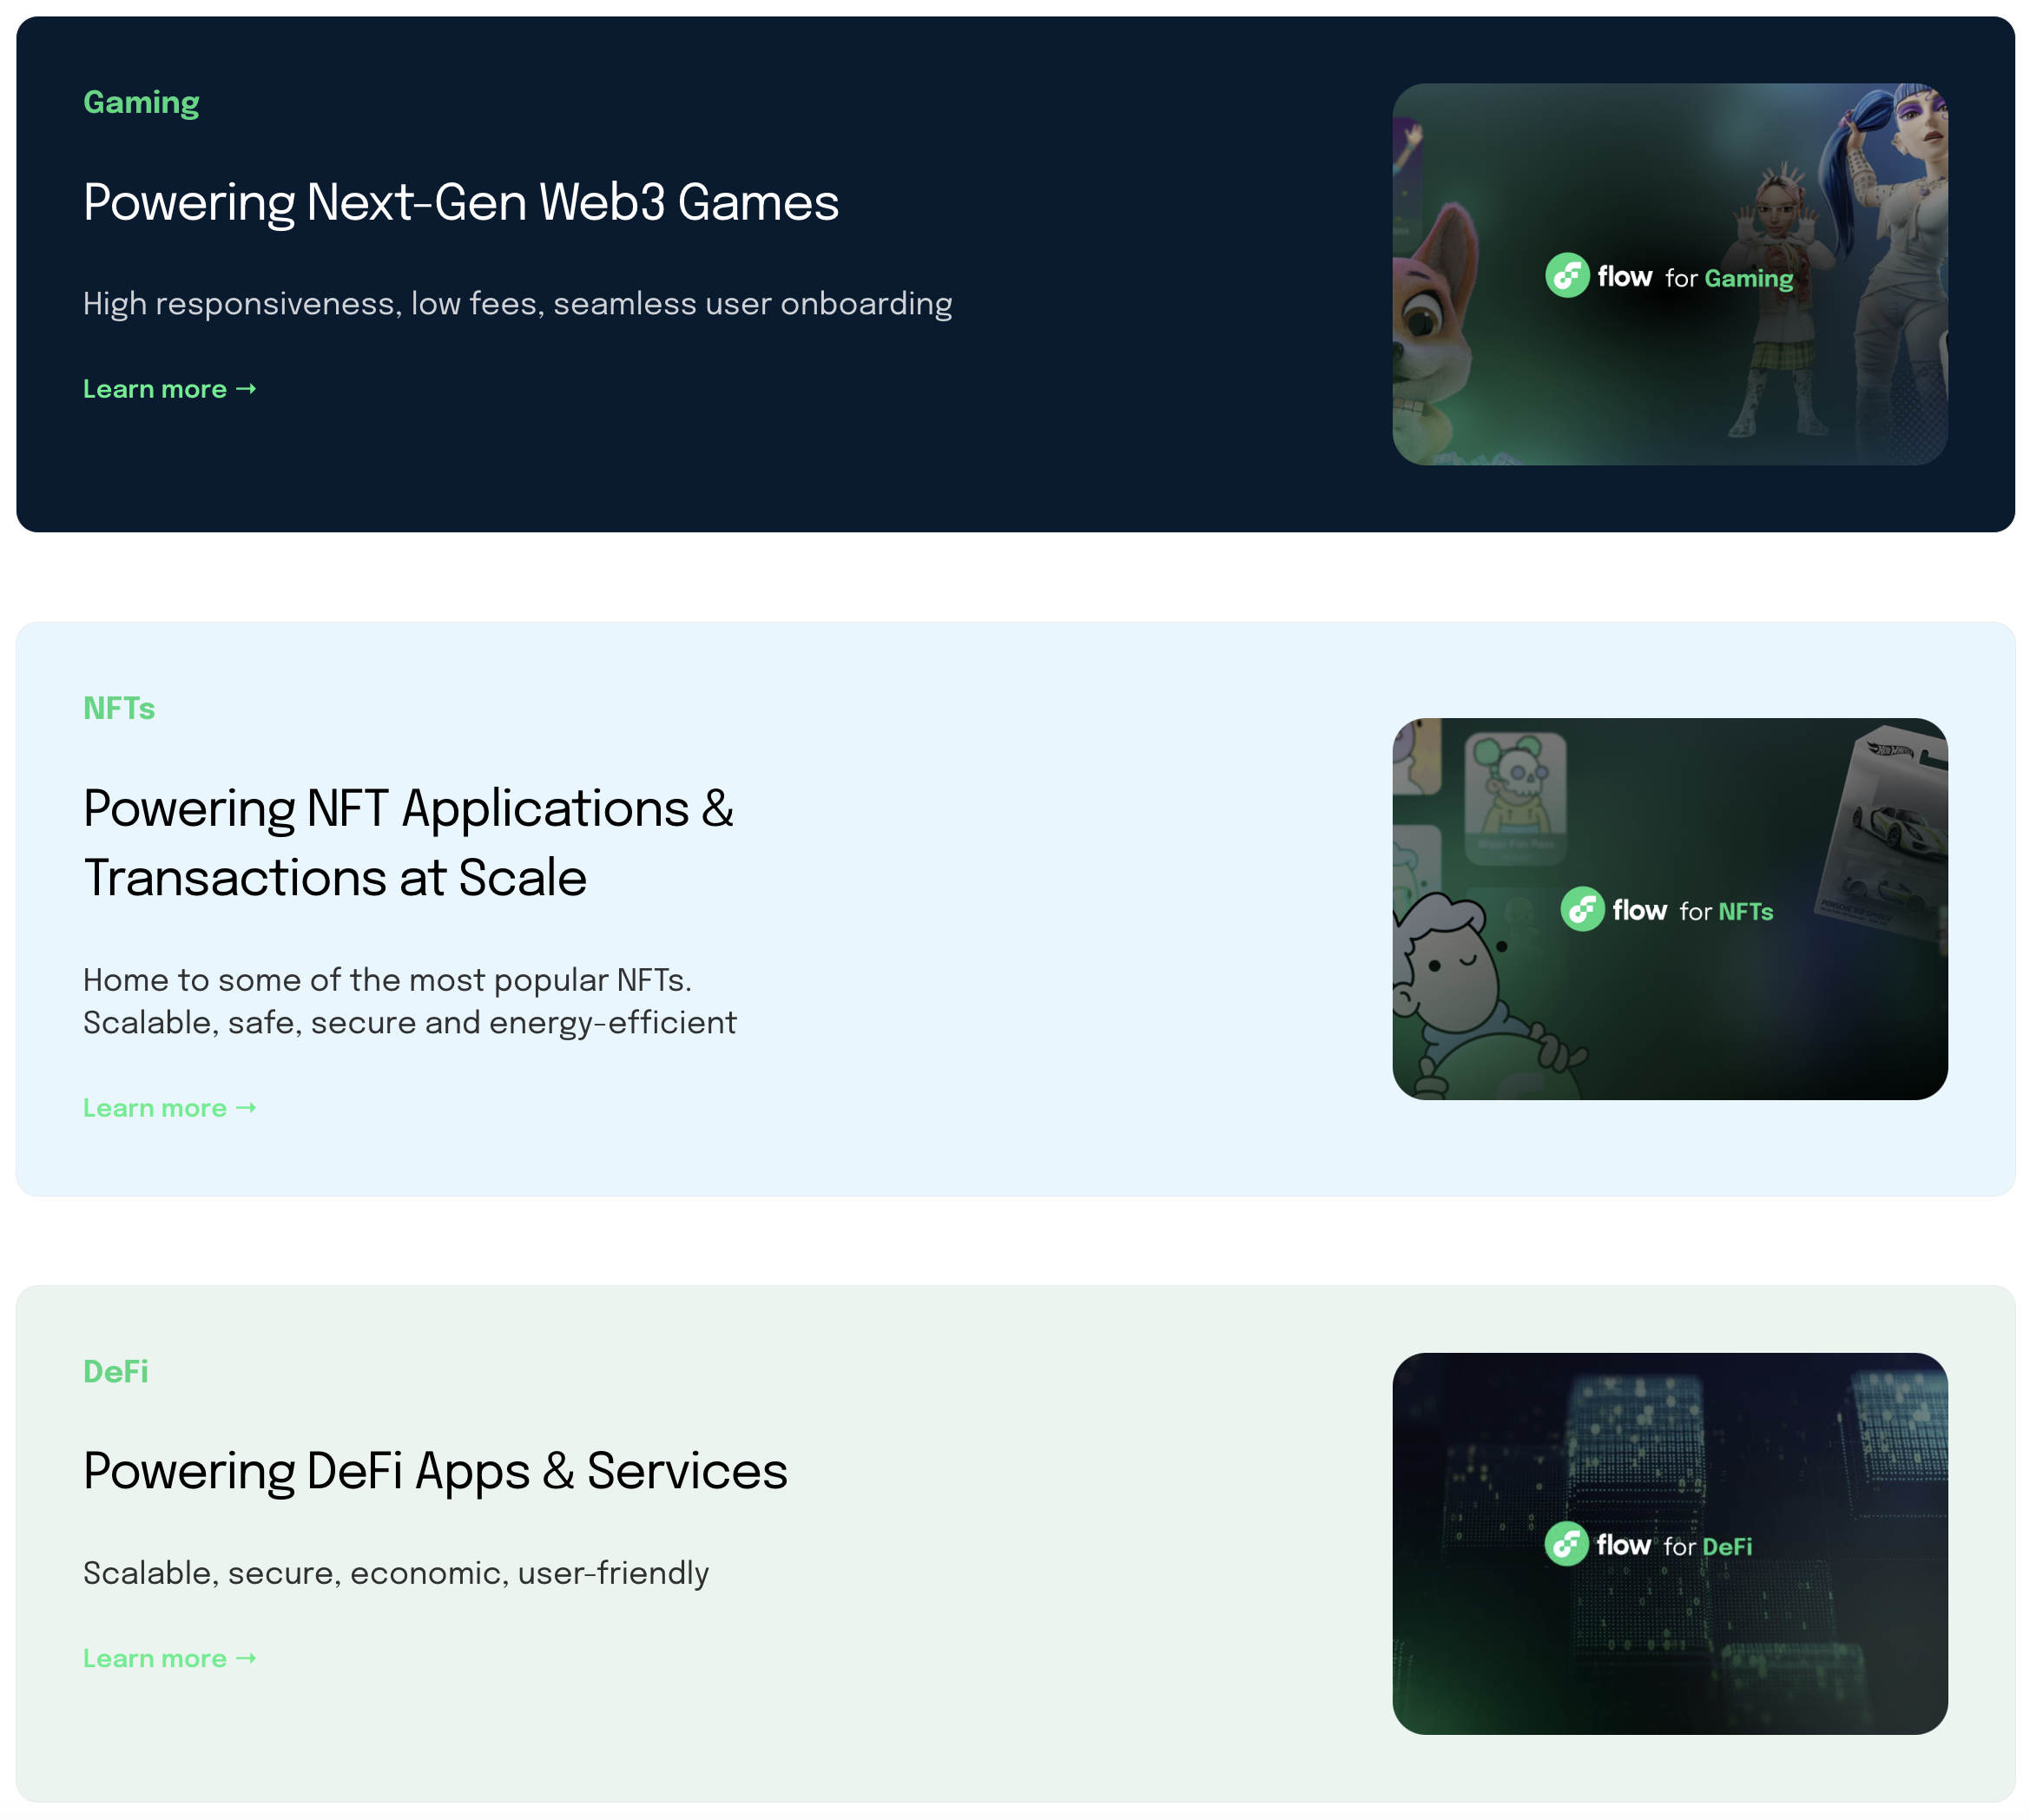Click the Flow logo icon in NFTs banner
This screenshot has width=2030, height=1820.
[x=1581, y=909]
